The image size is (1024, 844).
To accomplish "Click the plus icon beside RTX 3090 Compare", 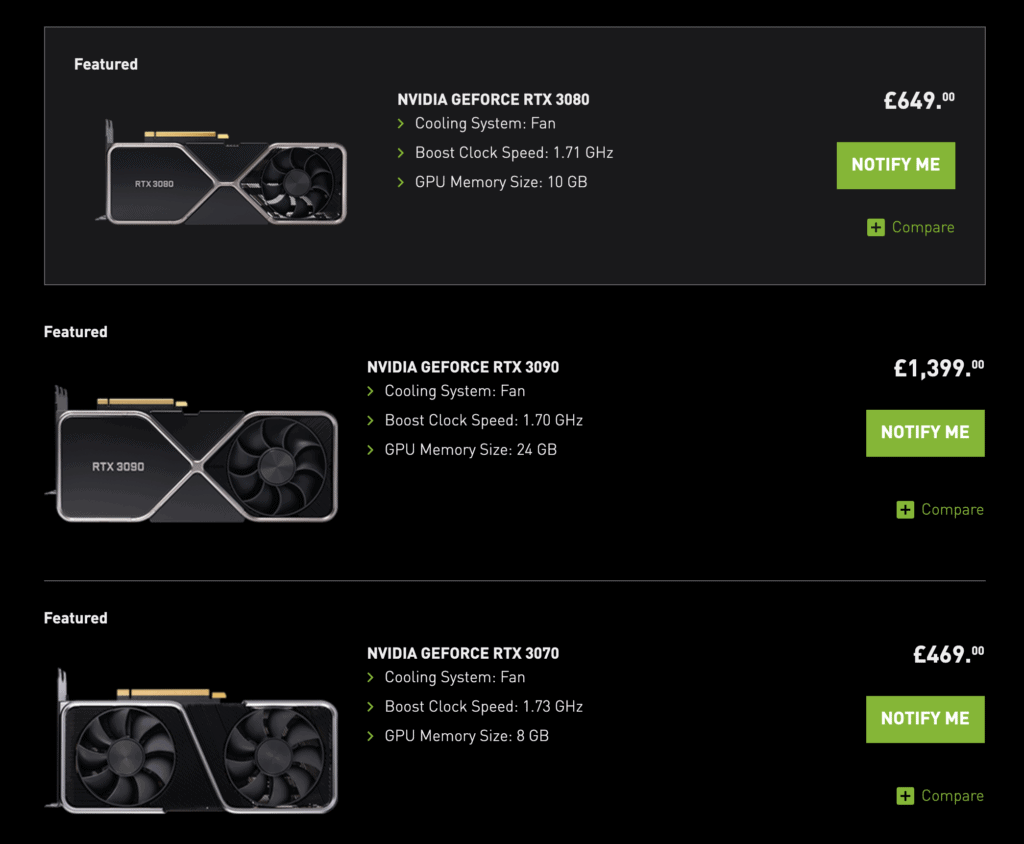I will (x=905, y=510).
